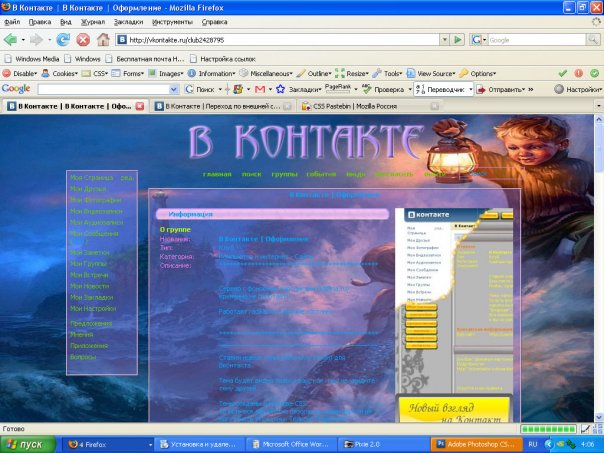Screen dimensions: 604x453
Task: Open the Бесплатная почта bookmark
Action: coord(145,59)
